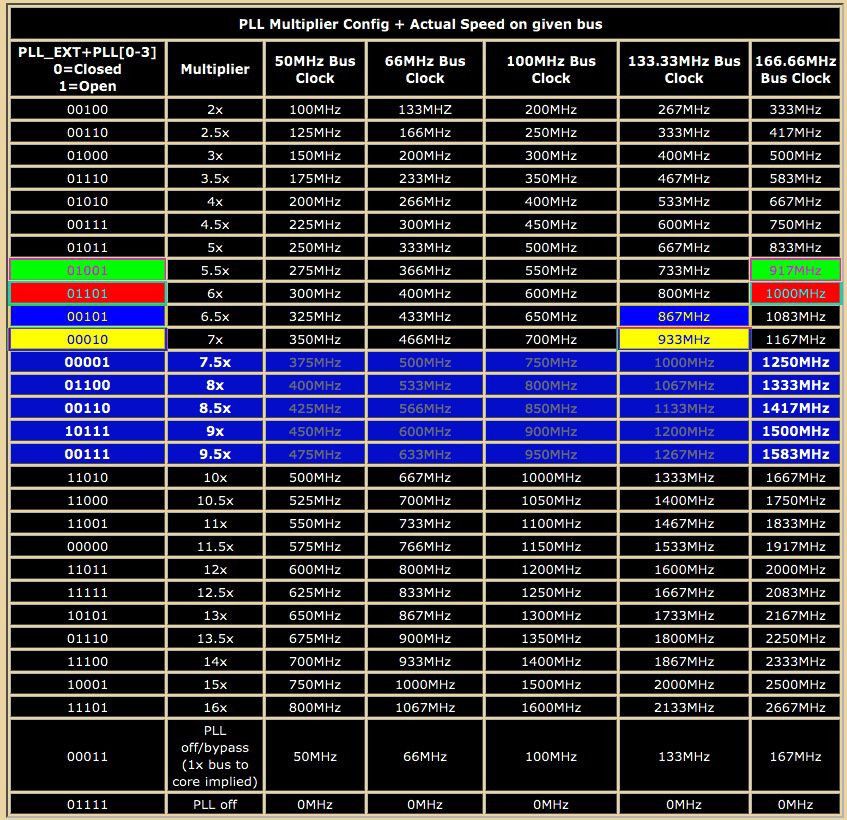Select the '66MHz Bus Clock' column header

pos(425,69)
